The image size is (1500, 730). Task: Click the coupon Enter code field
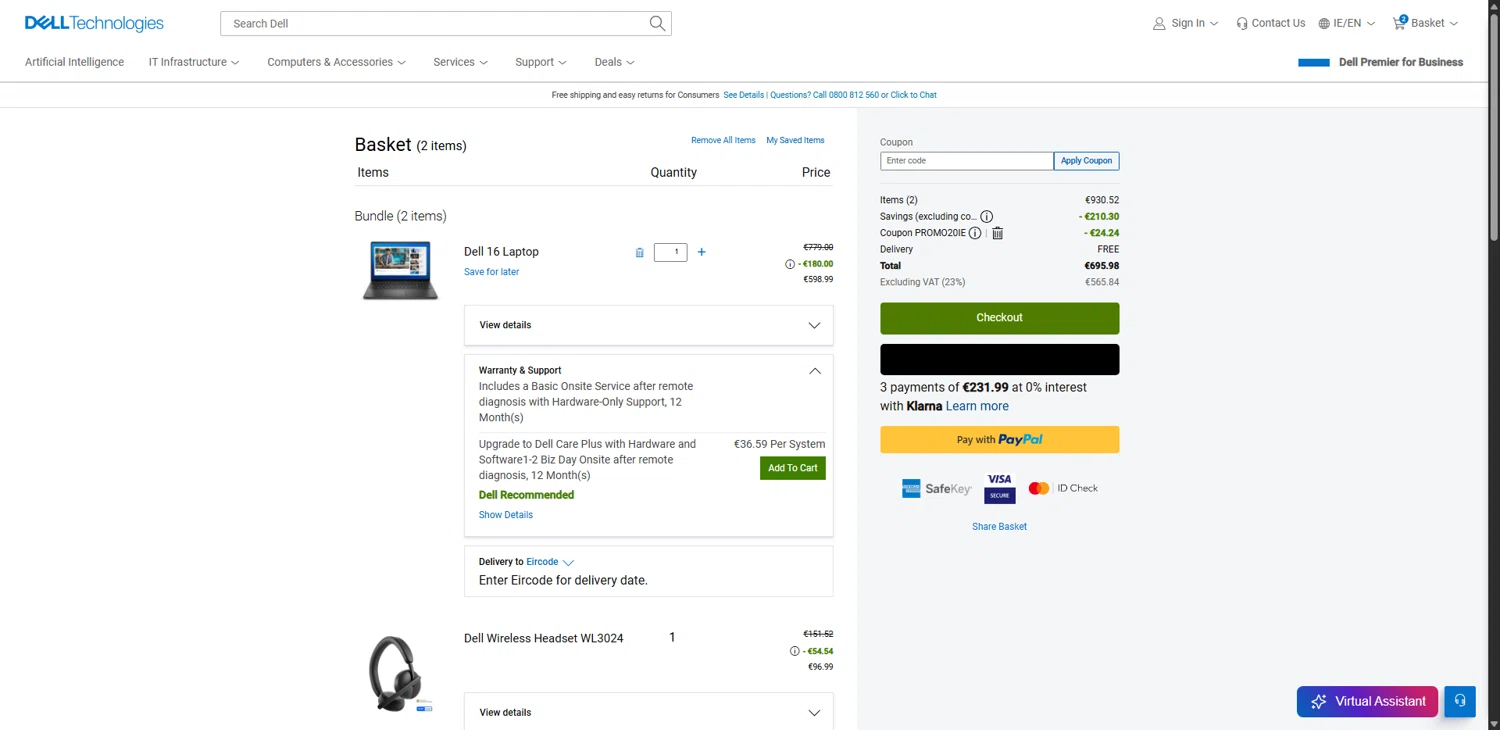(x=966, y=161)
